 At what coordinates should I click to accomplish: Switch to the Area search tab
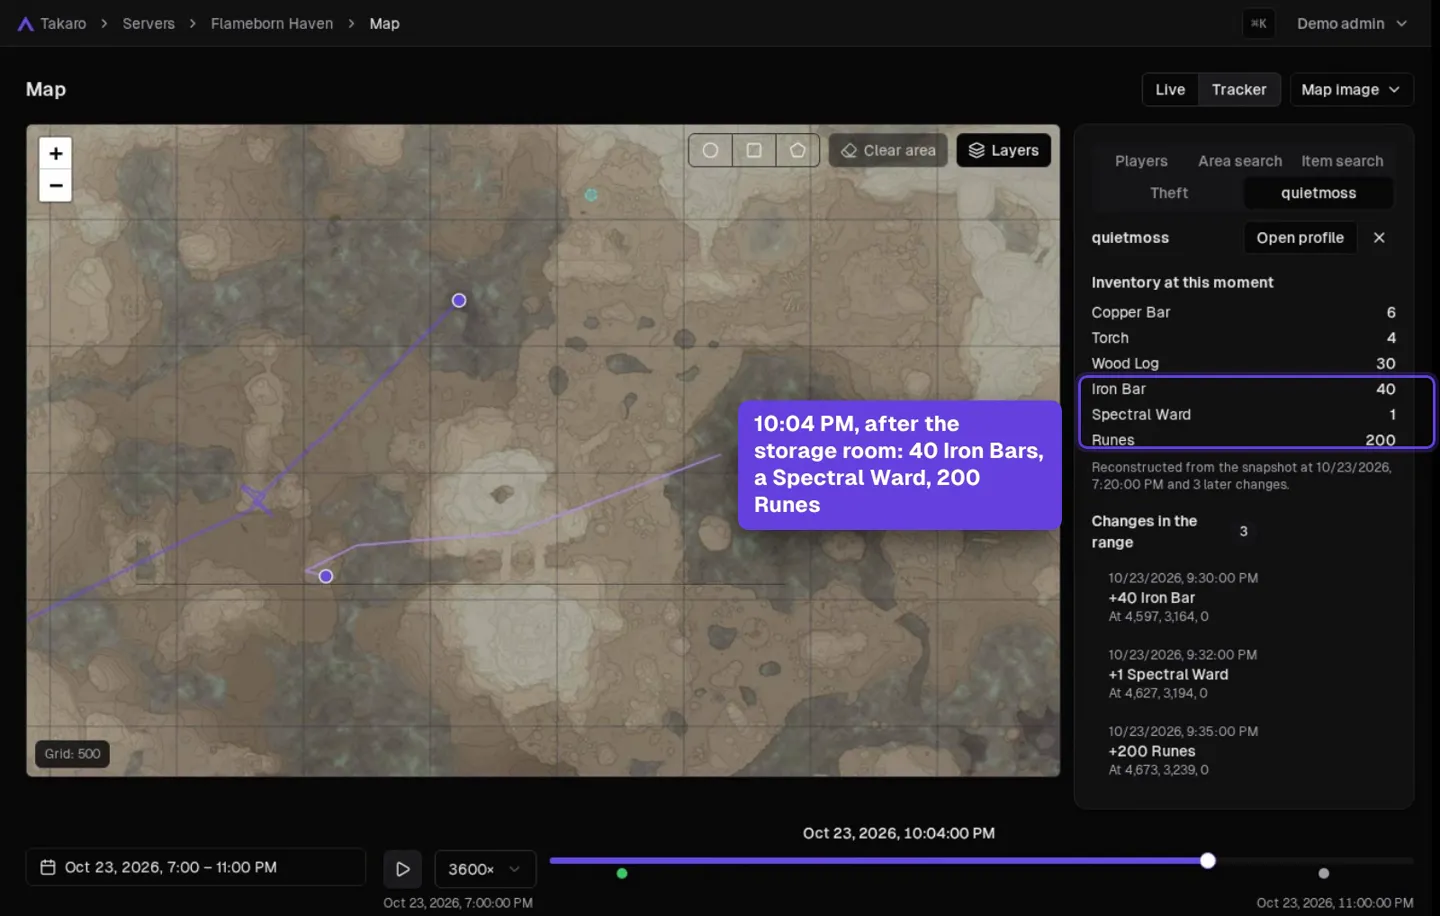coord(1240,161)
